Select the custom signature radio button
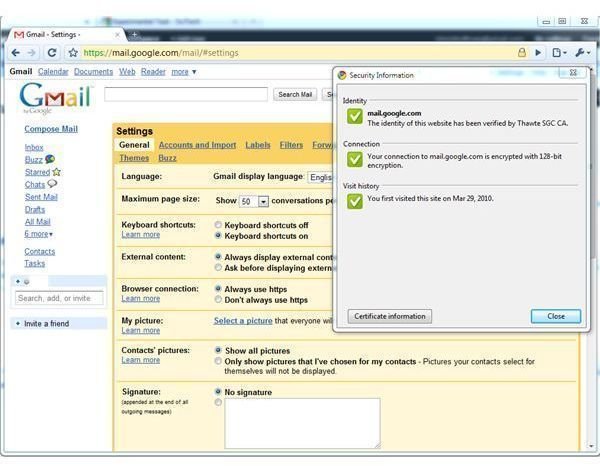 pyautogui.click(x=218, y=402)
